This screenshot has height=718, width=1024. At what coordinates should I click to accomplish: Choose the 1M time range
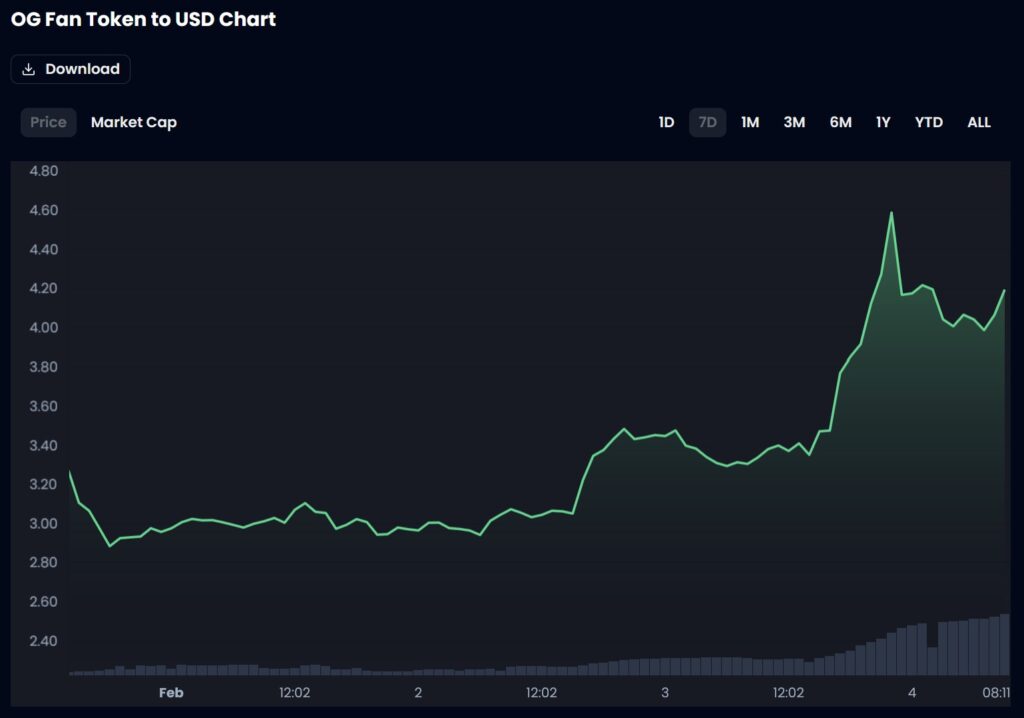750,122
